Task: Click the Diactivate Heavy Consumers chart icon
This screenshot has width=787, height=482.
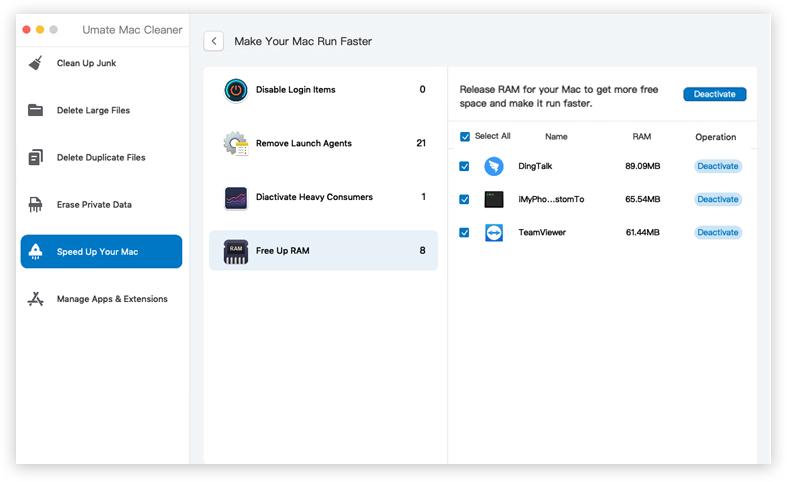Action: click(236, 198)
